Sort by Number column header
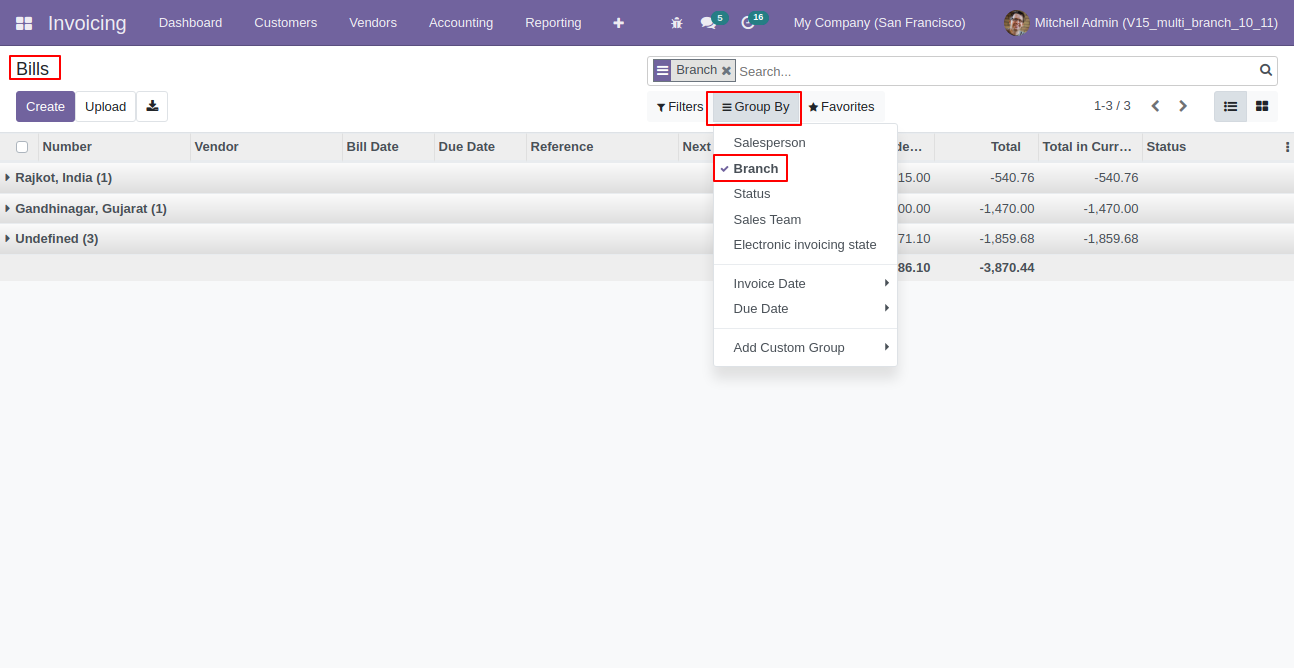Viewport: 1294px width, 668px height. point(114,147)
